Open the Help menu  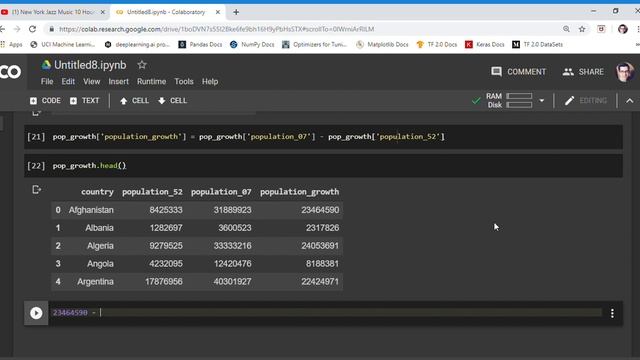(210, 82)
